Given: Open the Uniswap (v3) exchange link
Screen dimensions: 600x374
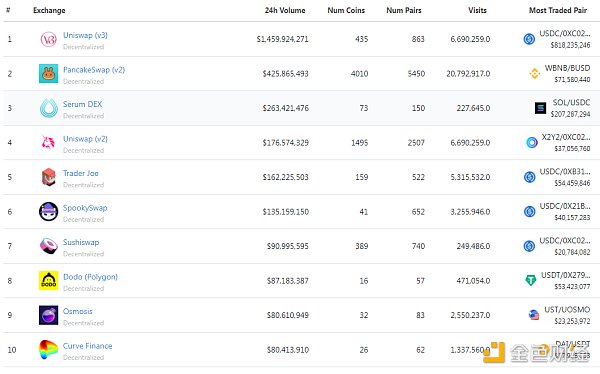Looking at the screenshot, I should coord(85,35).
